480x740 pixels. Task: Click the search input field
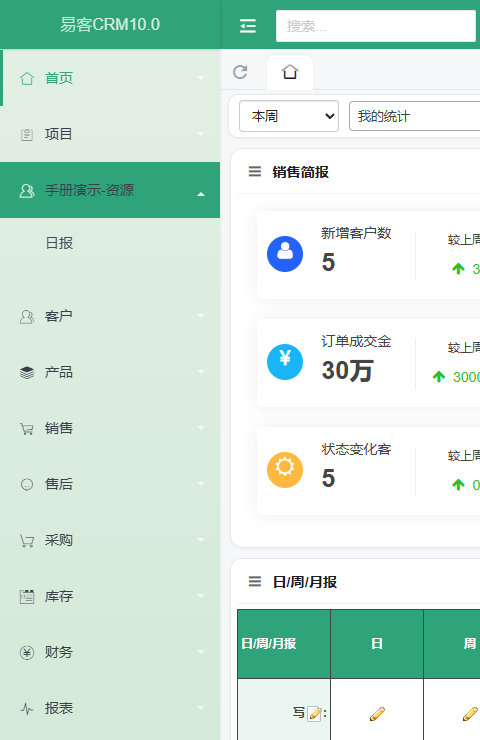pyautogui.click(x=376, y=26)
